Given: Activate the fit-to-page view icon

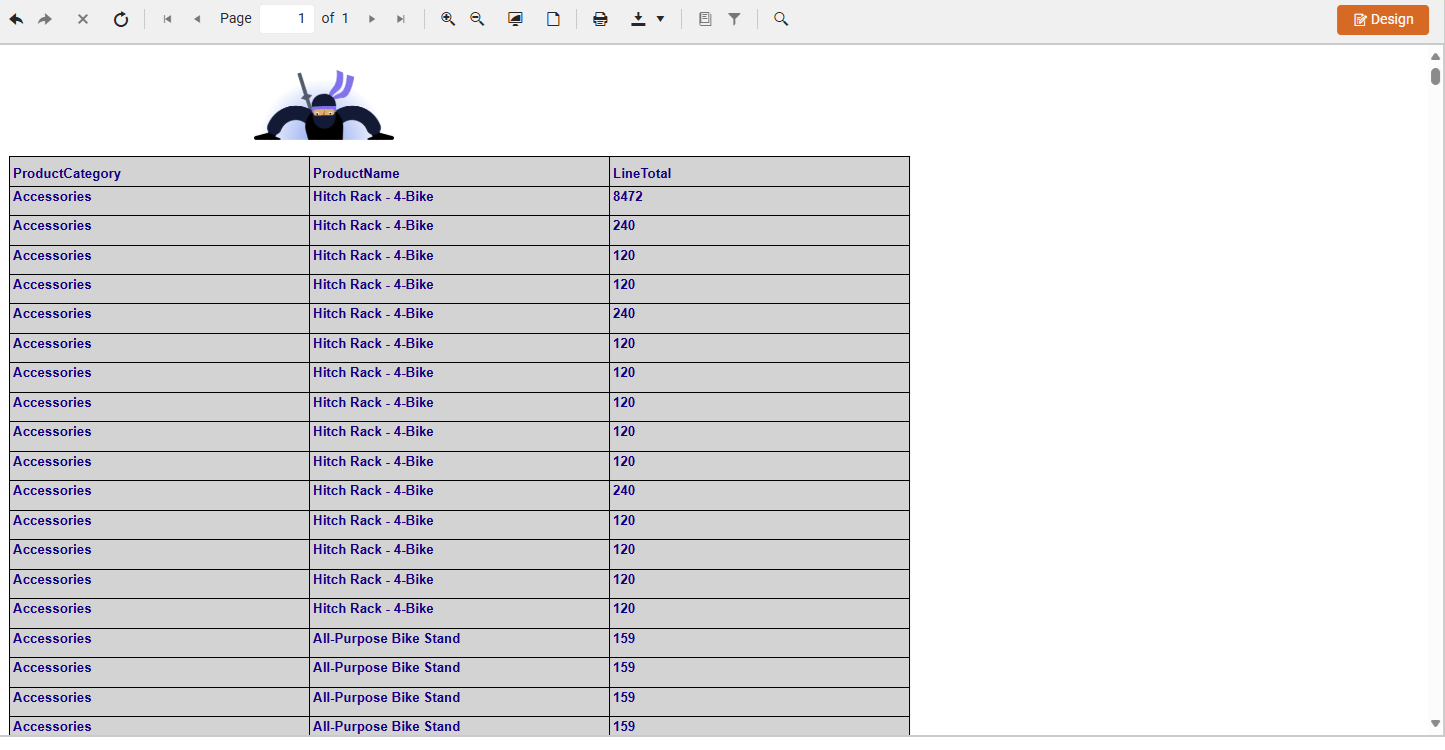Looking at the screenshot, I should click(514, 18).
